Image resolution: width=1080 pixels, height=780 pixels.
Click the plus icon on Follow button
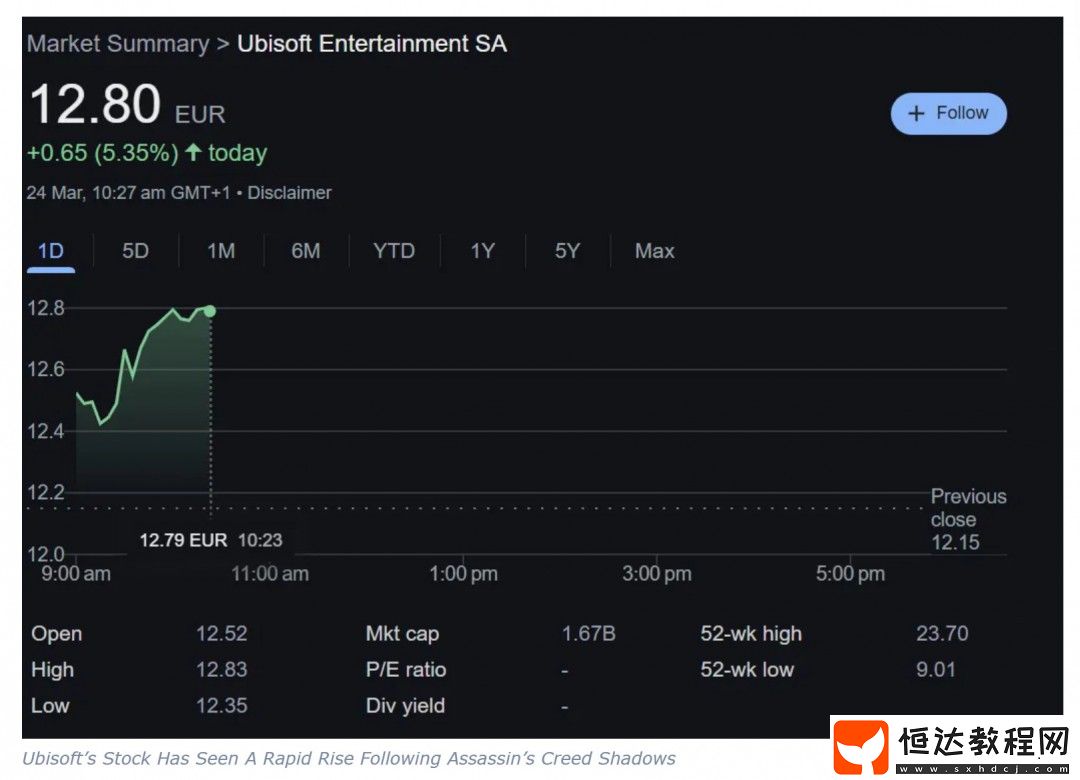[916, 114]
